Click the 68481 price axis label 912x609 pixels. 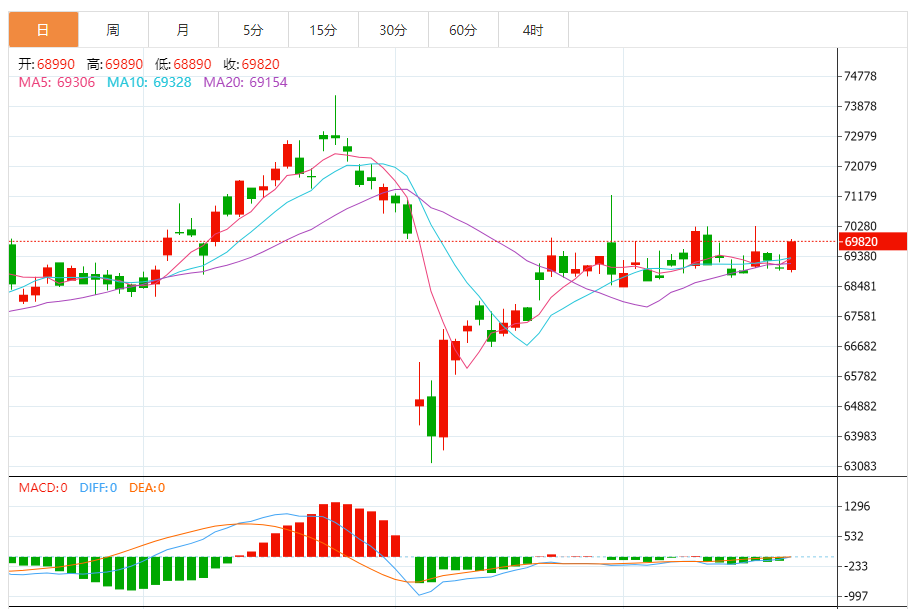(x=860, y=286)
